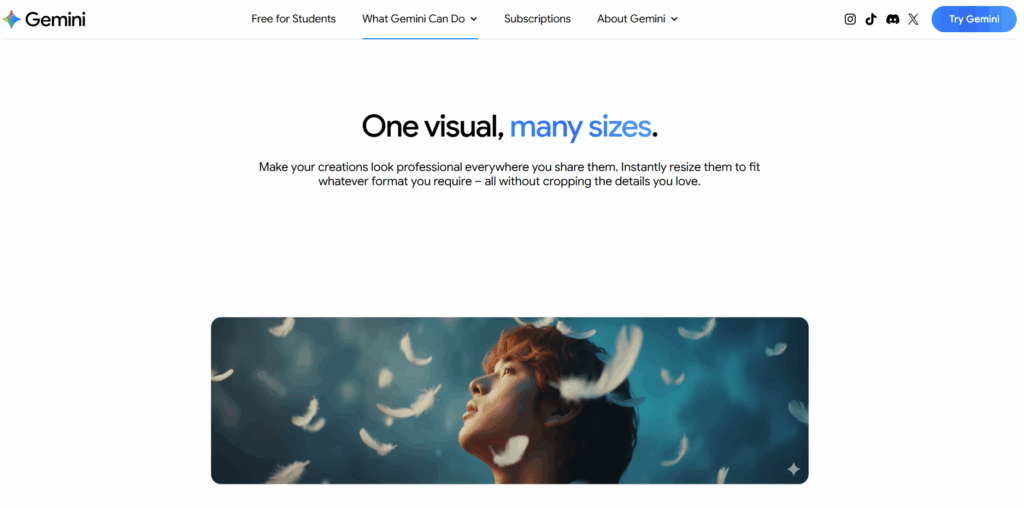Click the Try Gemini button
The height and width of the screenshot is (508, 1024).
[x=974, y=19]
